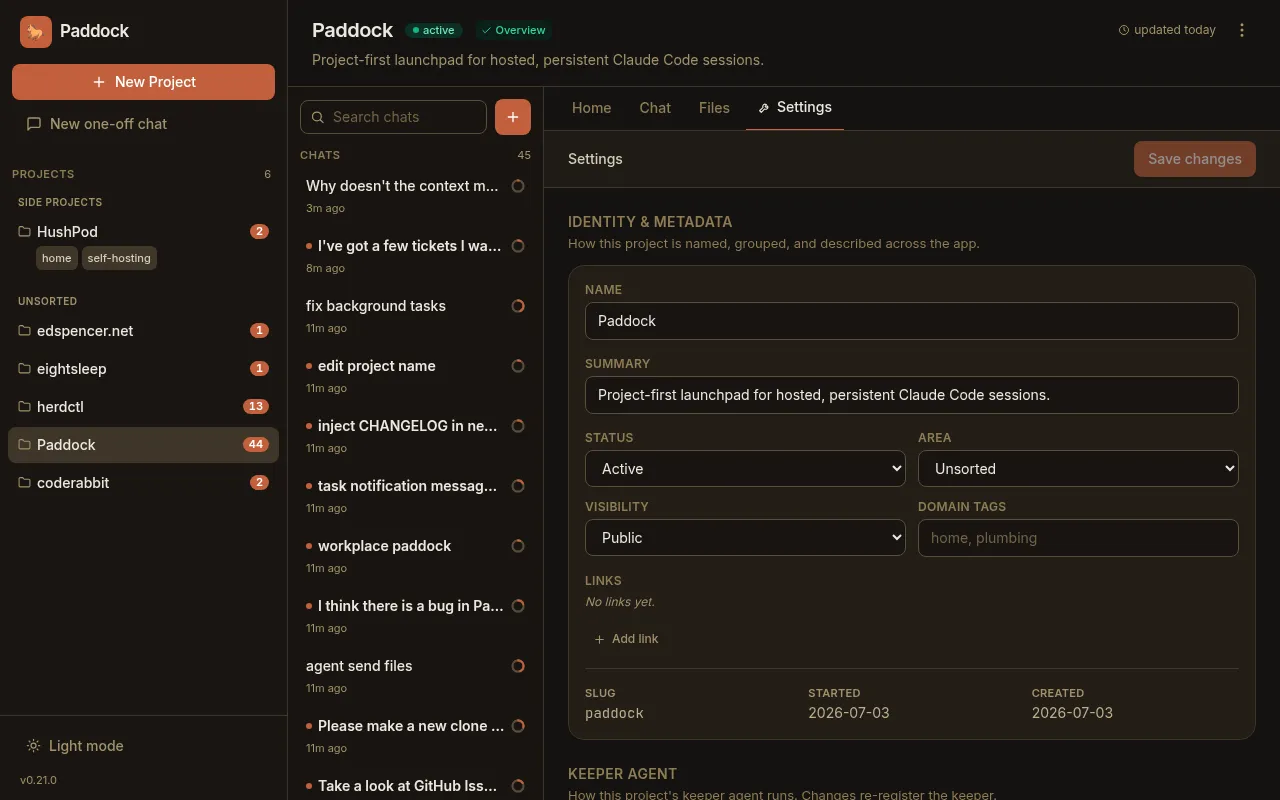Open chat 'I think there is a bug in Pa...'

415,616
